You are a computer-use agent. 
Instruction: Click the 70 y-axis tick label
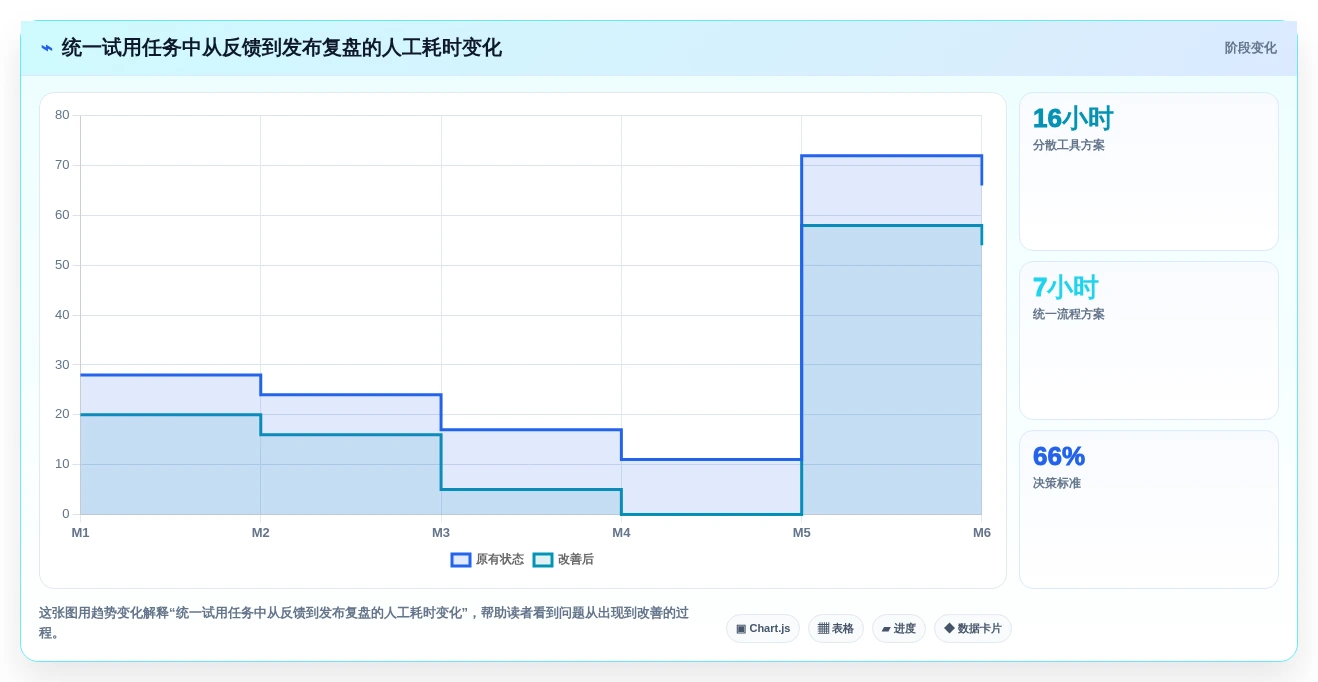(x=62, y=165)
